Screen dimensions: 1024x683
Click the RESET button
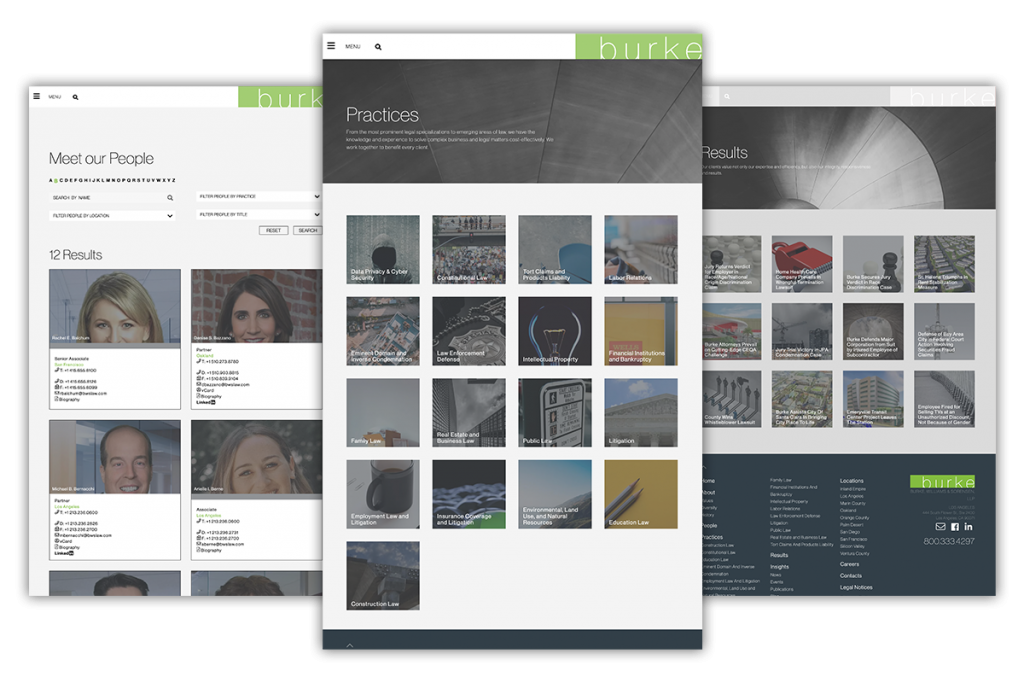pos(272,230)
